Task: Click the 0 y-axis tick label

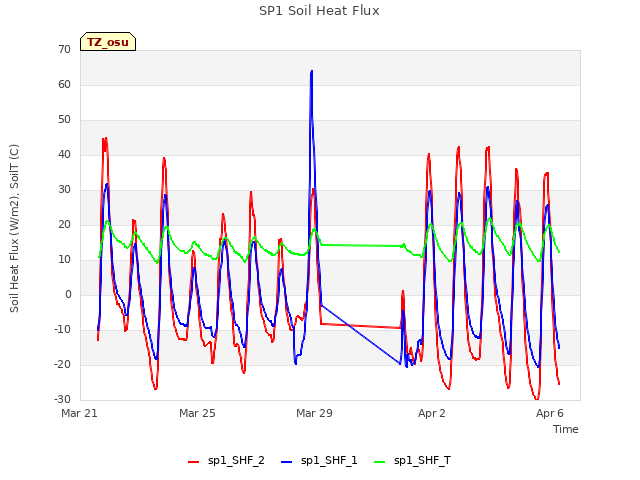Action: [68, 295]
